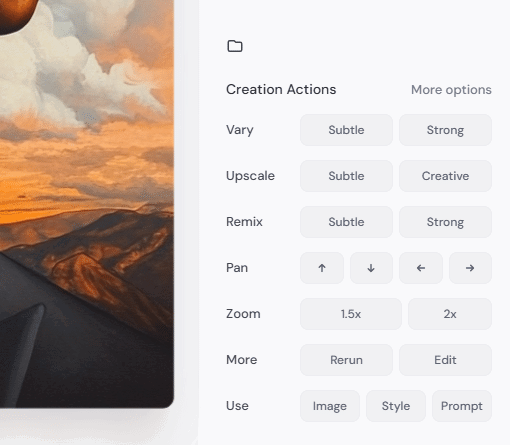Open More options link
Image resolution: width=510 pixels, height=445 pixels.
tap(451, 90)
